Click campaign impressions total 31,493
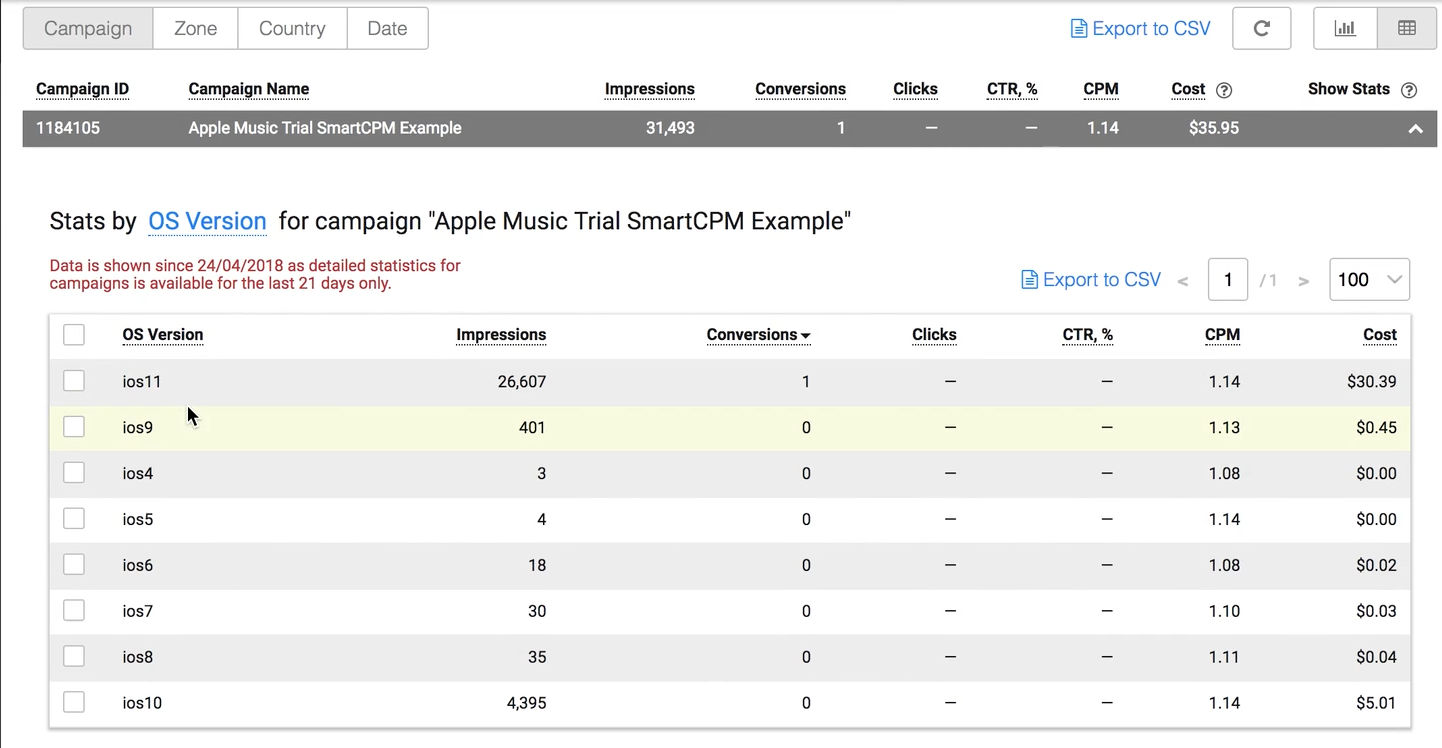The height and width of the screenshot is (748, 1442). tap(670, 128)
